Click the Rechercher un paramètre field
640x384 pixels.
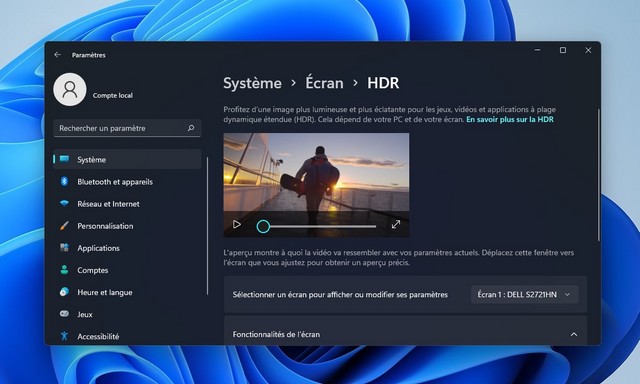[x=127, y=128]
